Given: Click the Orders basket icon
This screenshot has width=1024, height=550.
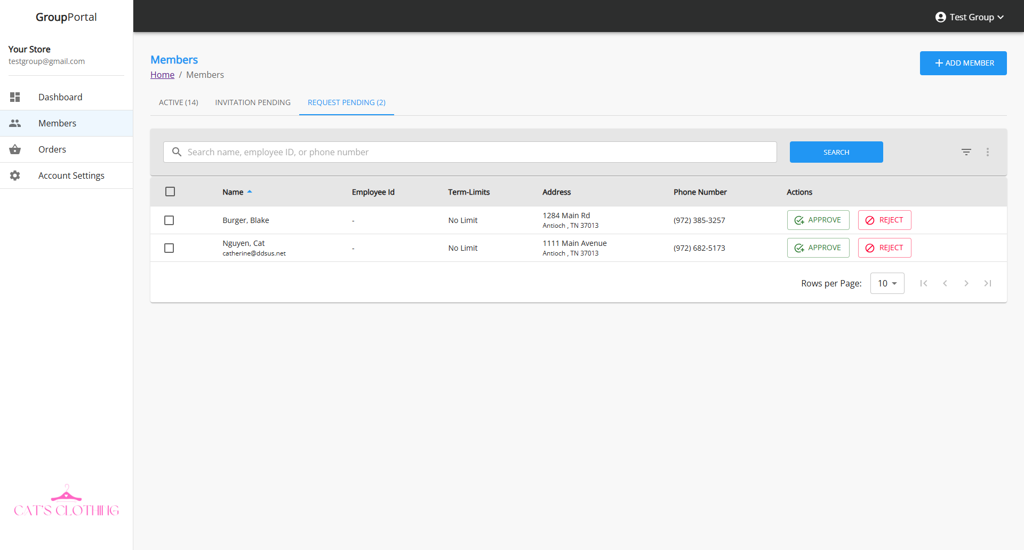Looking at the screenshot, I should (15, 149).
